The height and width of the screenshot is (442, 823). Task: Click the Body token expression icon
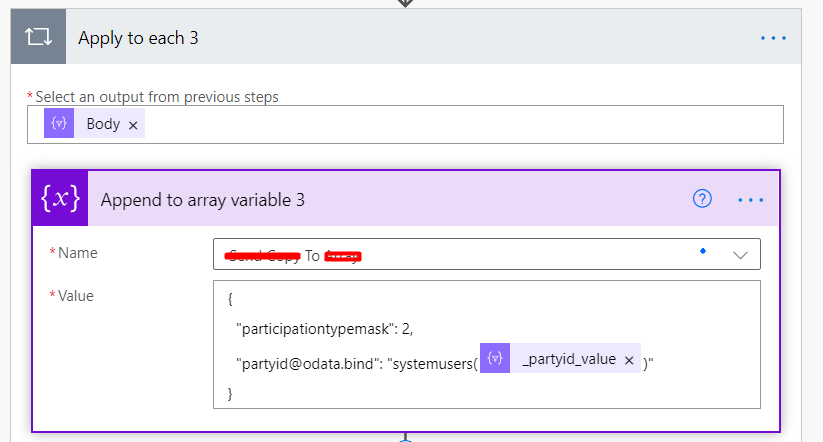[58, 124]
